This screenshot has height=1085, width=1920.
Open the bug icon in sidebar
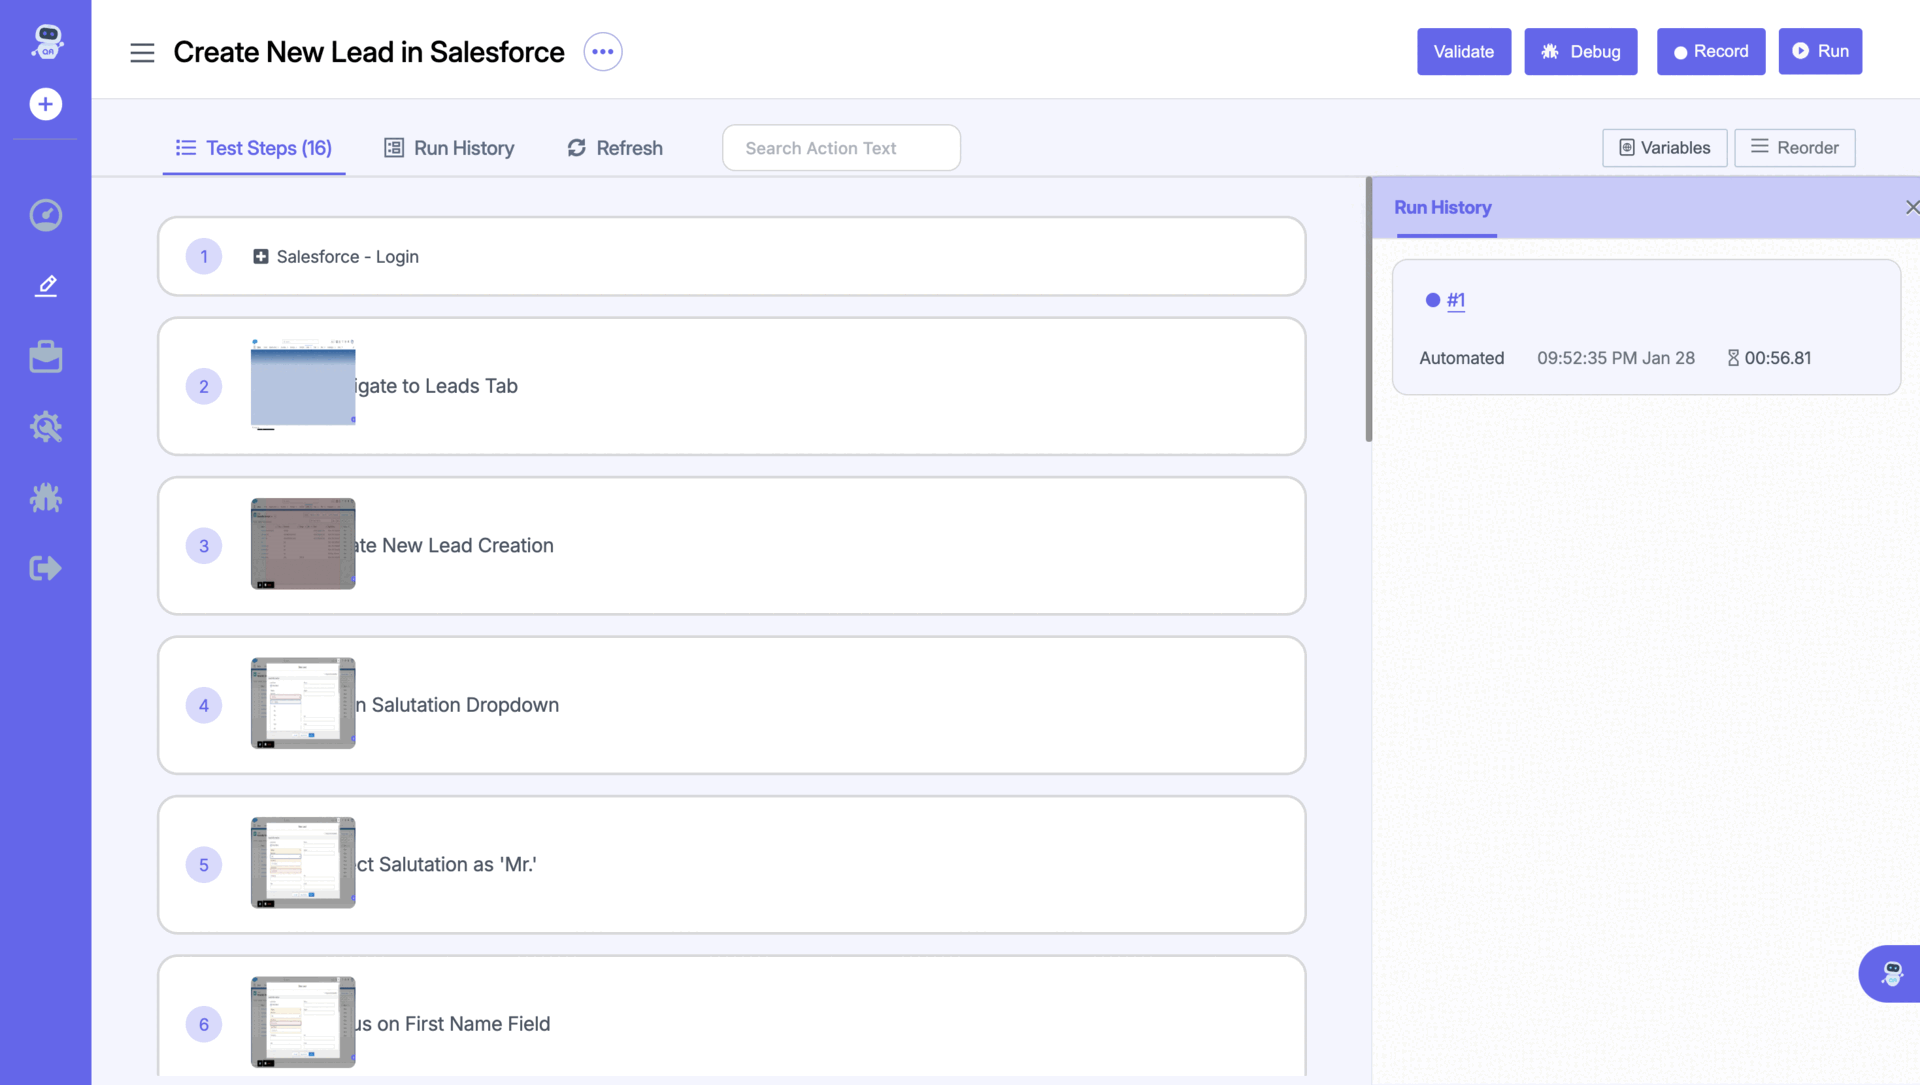[x=45, y=498]
